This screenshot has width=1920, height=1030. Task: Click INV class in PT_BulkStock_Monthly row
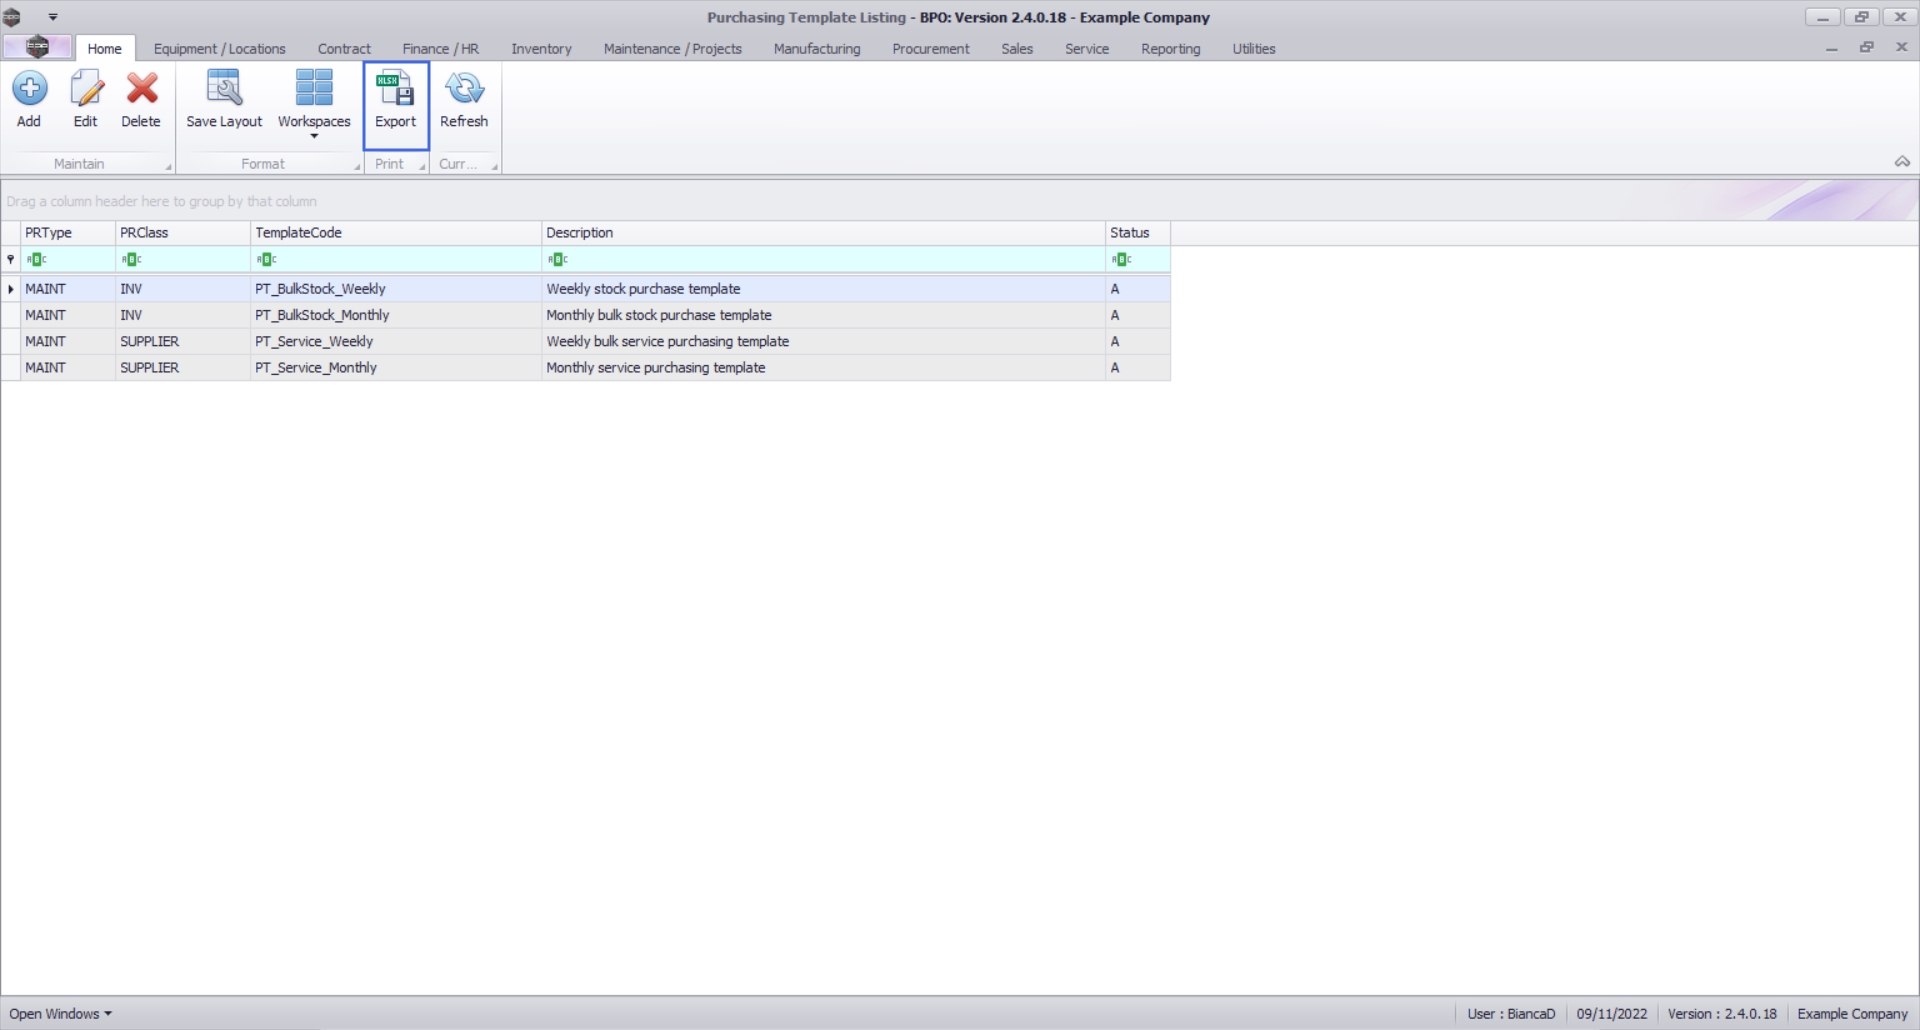click(183, 315)
